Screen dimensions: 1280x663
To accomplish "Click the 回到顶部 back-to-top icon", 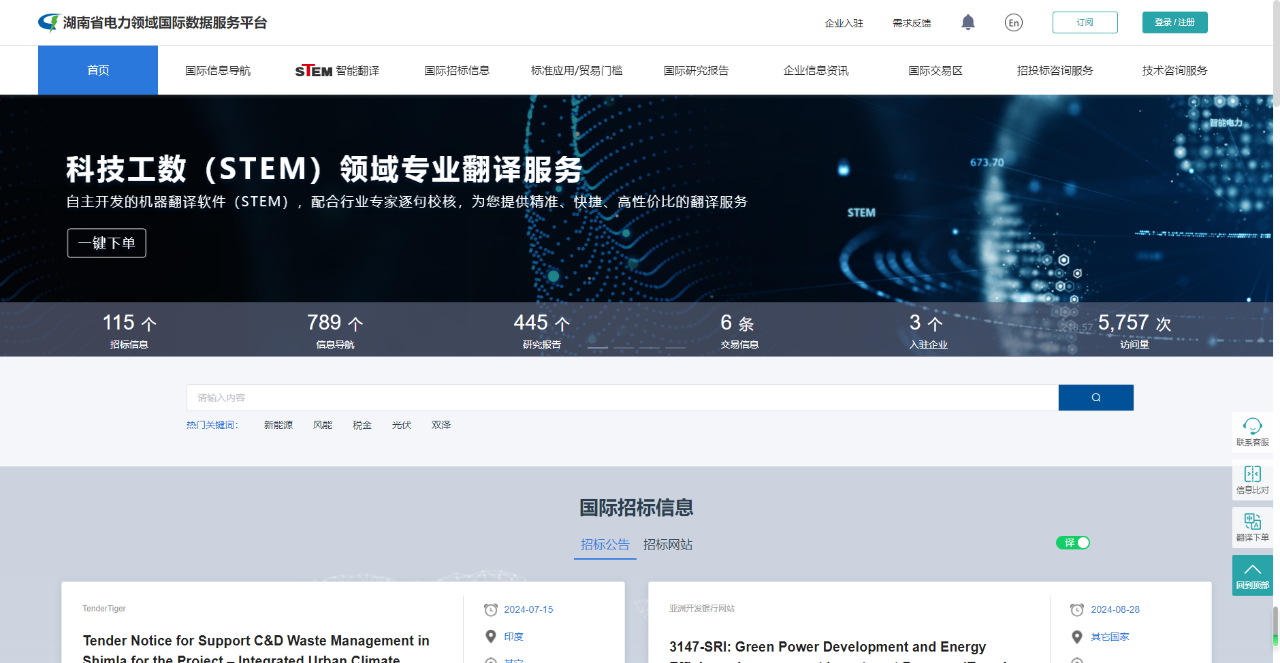I will pos(1252,575).
